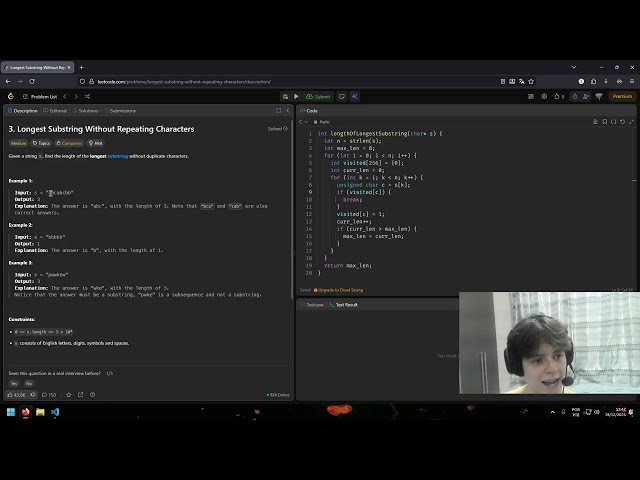Switch to the Testcase tab

(312, 305)
